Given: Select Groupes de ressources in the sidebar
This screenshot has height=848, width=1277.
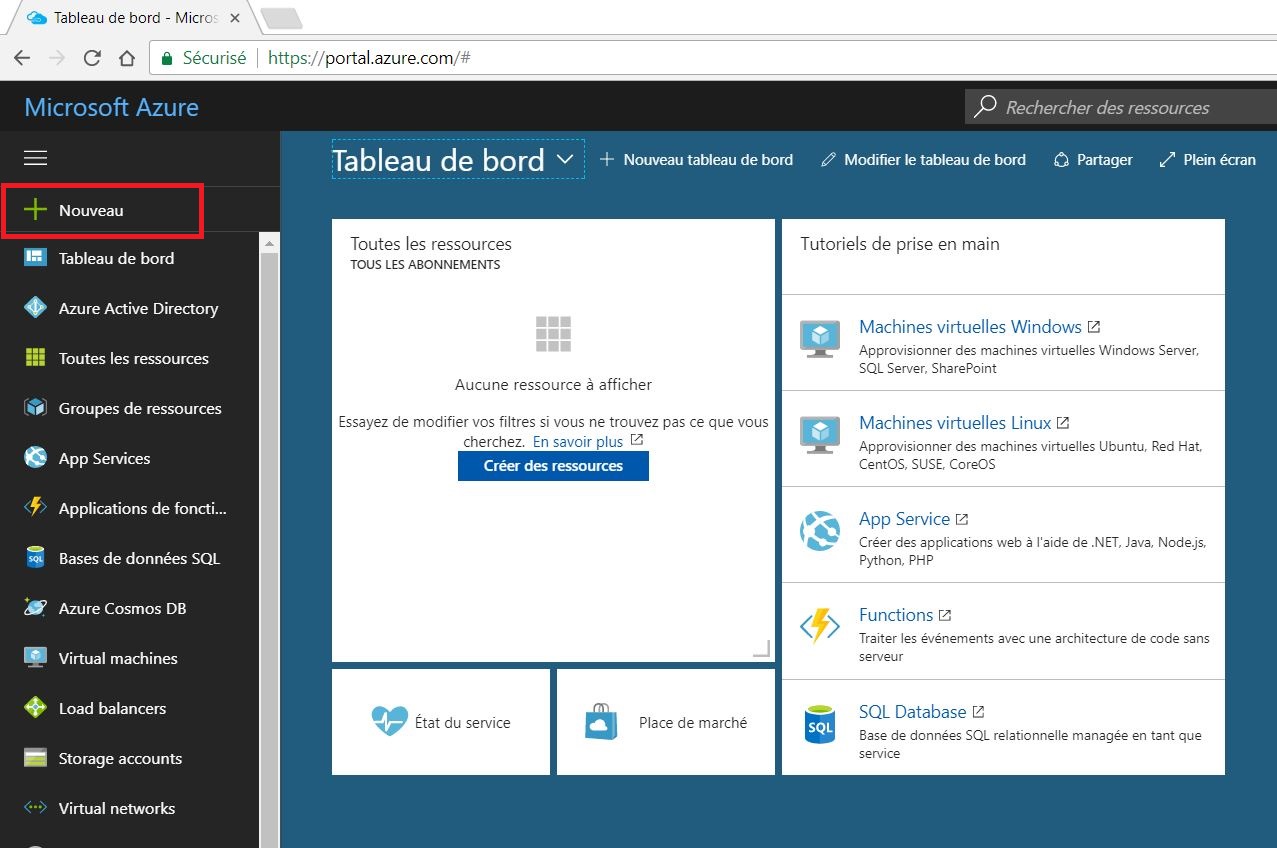Looking at the screenshot, I should 139,408.
